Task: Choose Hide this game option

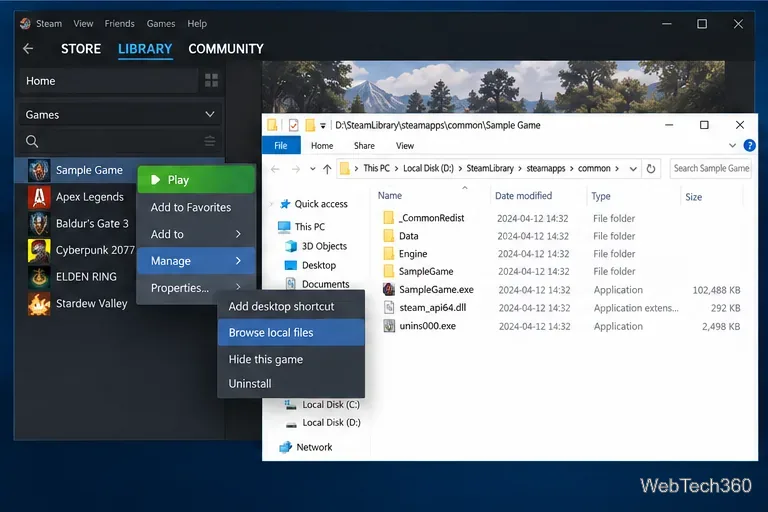Action: click(x=291, y=359)
